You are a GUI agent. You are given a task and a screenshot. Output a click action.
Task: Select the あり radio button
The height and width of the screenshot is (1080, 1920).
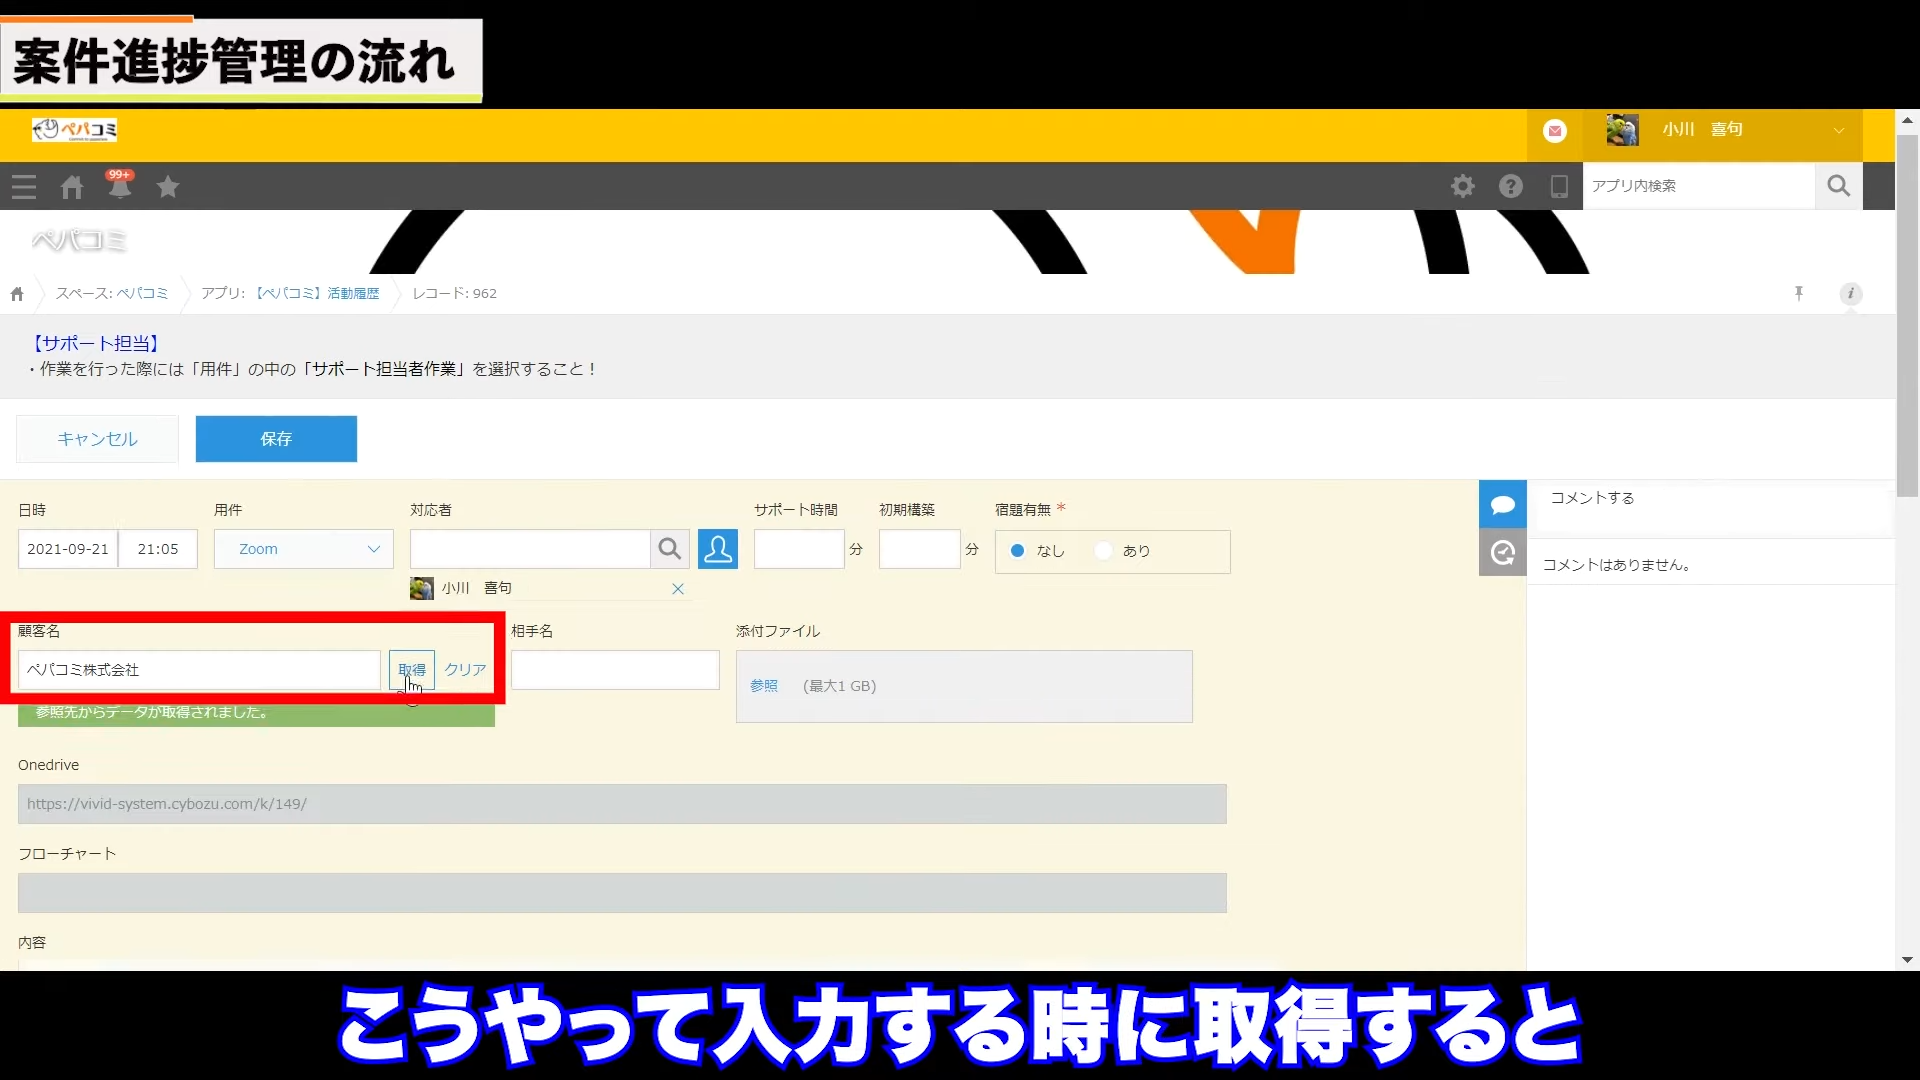(x=1104, y=551)
